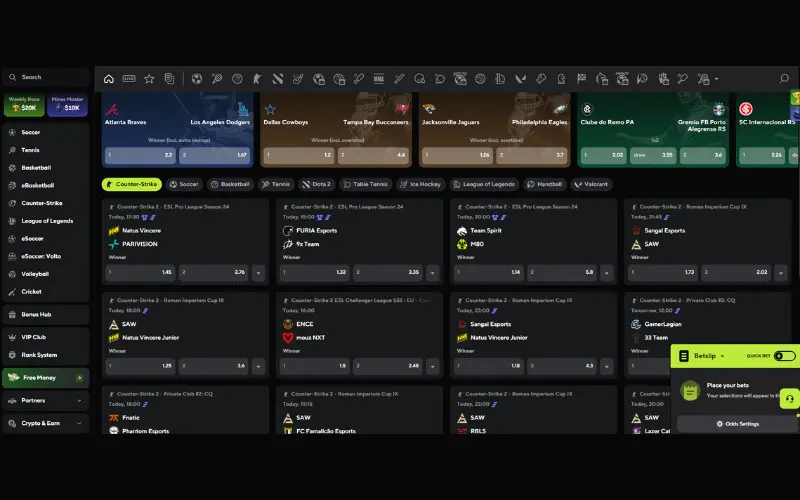Click the Bonus Hub gift icon in sidebar

12,315
